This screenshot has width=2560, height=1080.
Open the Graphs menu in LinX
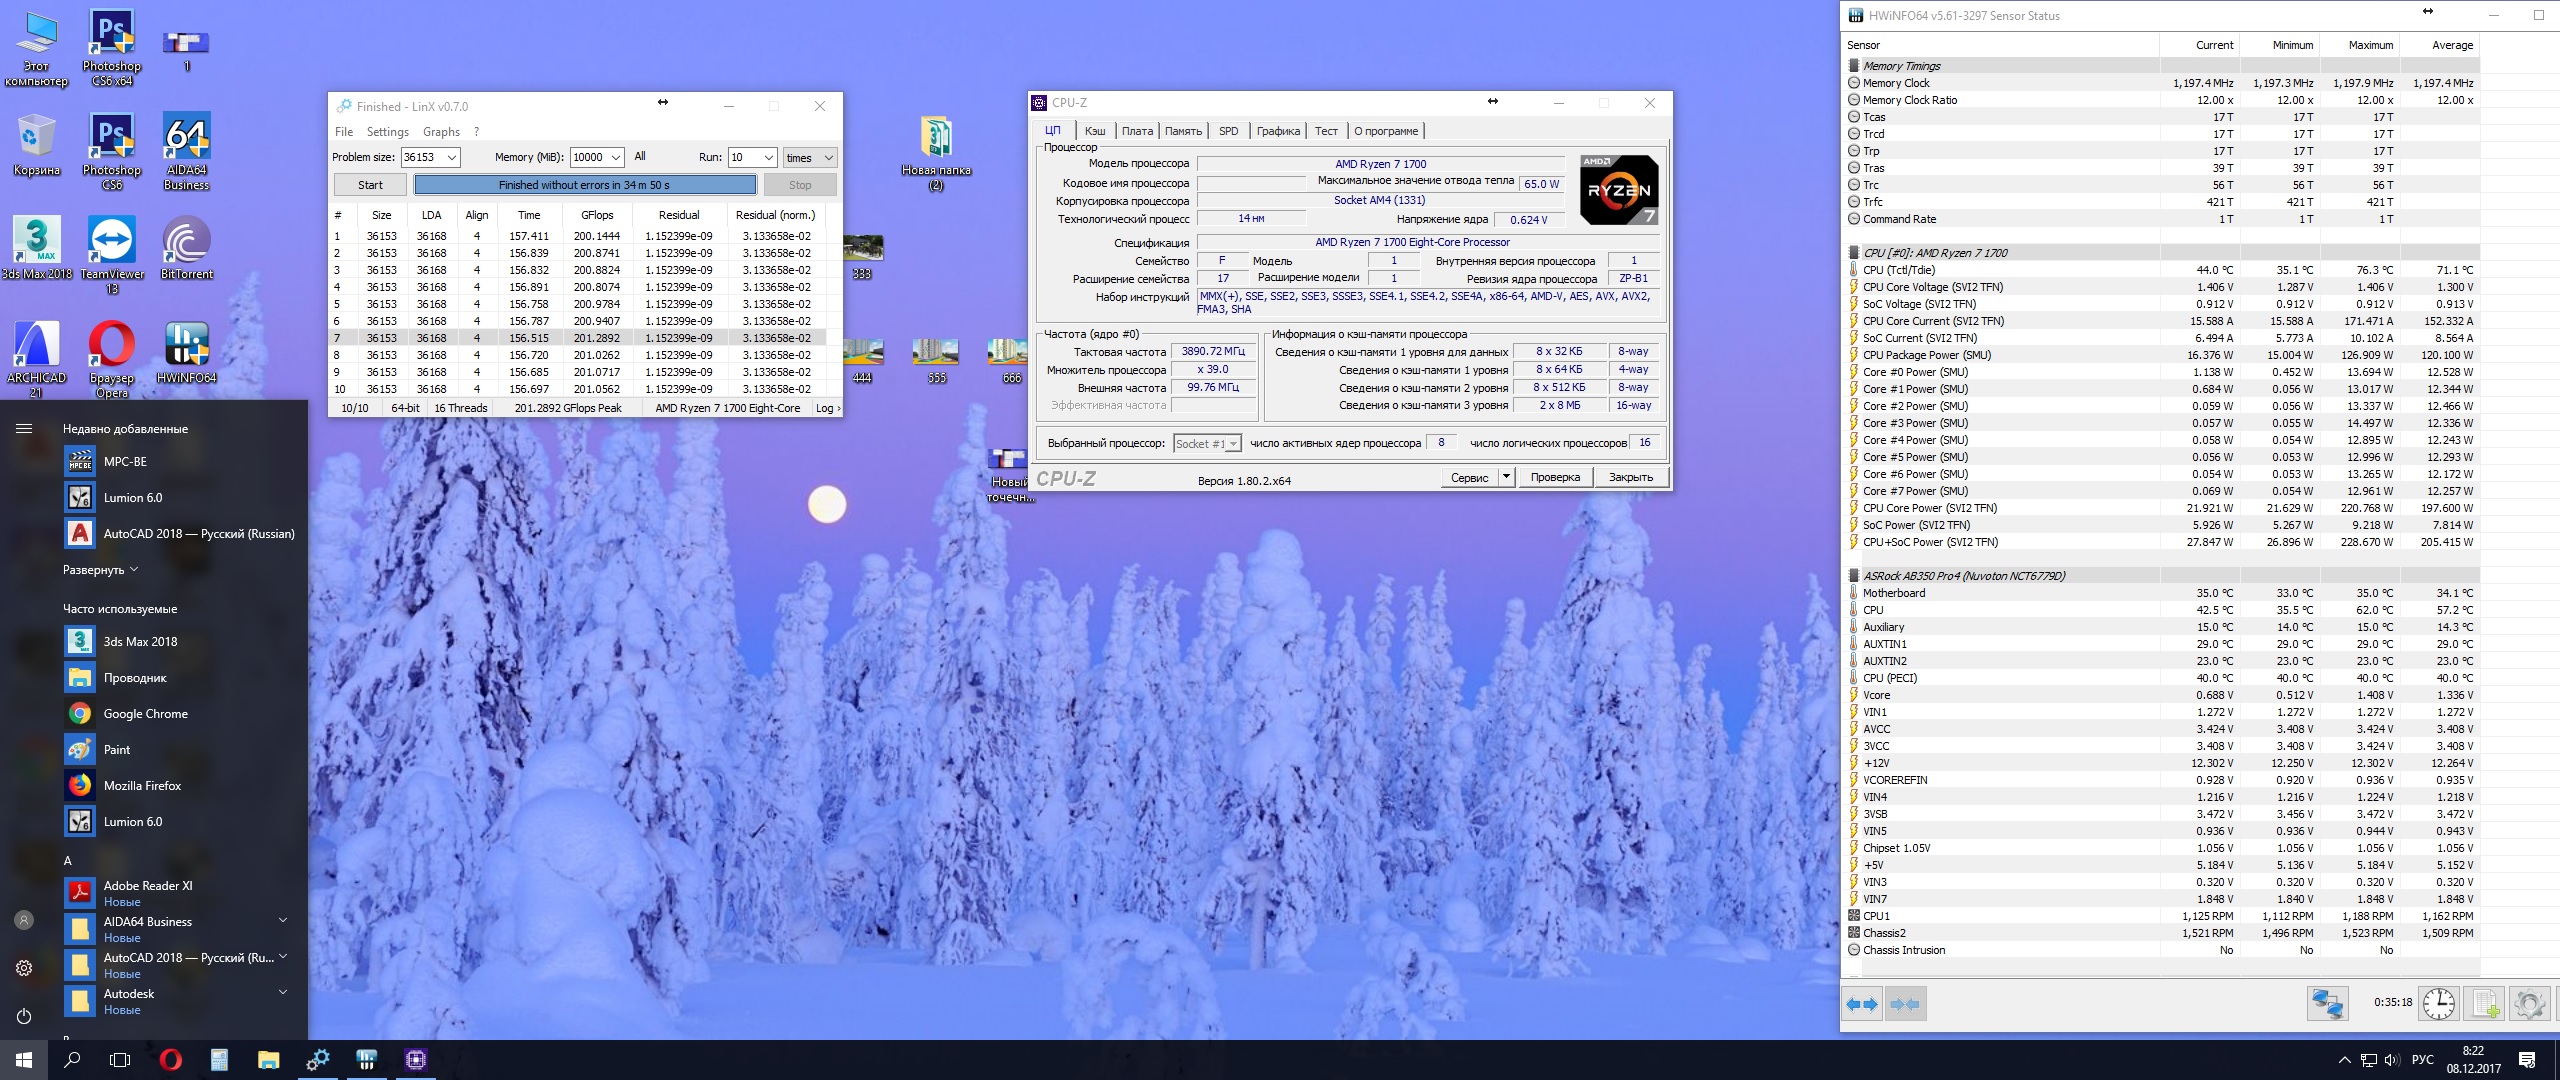[x=441, y=132]
